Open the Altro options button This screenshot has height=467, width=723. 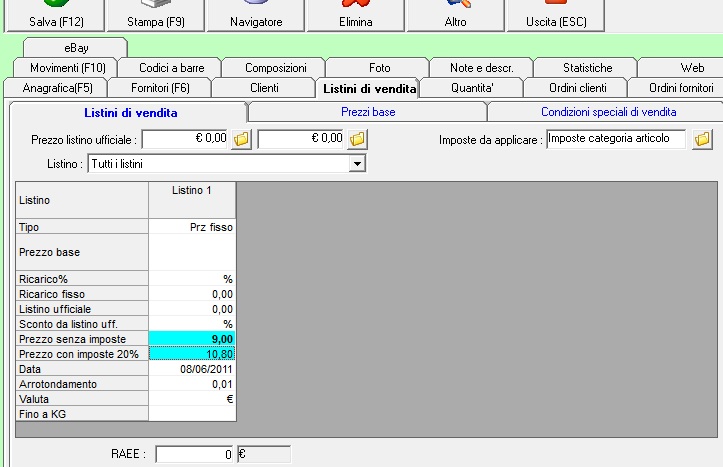[x=456, y=16]
